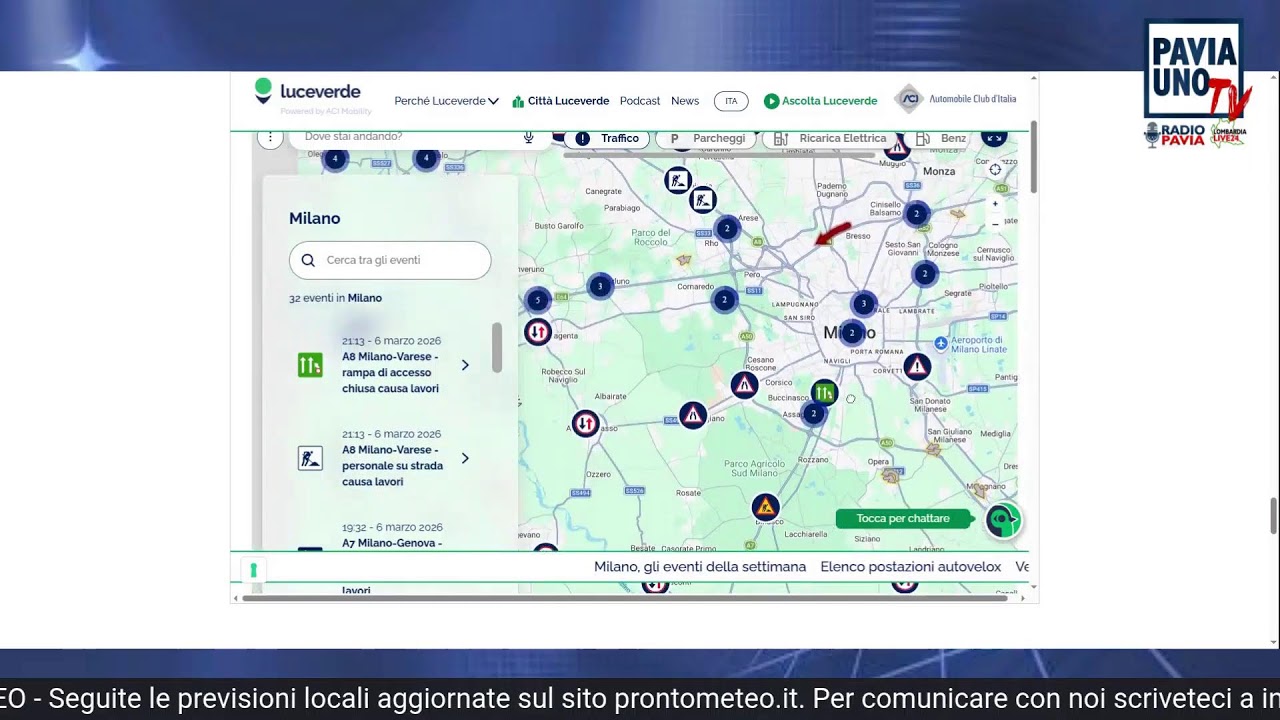Viewport: 1280px width, 720px height.
Task: Open Città Luceverde menu item
Action: coord(560,101)
